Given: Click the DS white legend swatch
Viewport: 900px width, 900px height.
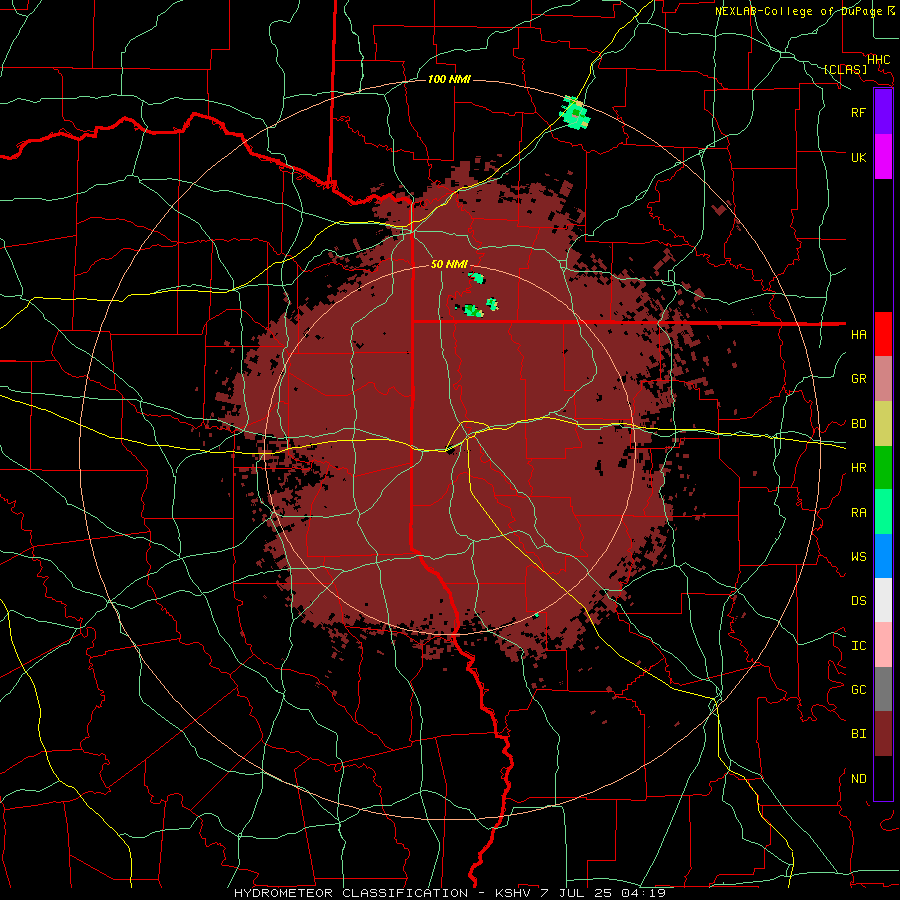Looking at the screenshot, I should 883,600.
